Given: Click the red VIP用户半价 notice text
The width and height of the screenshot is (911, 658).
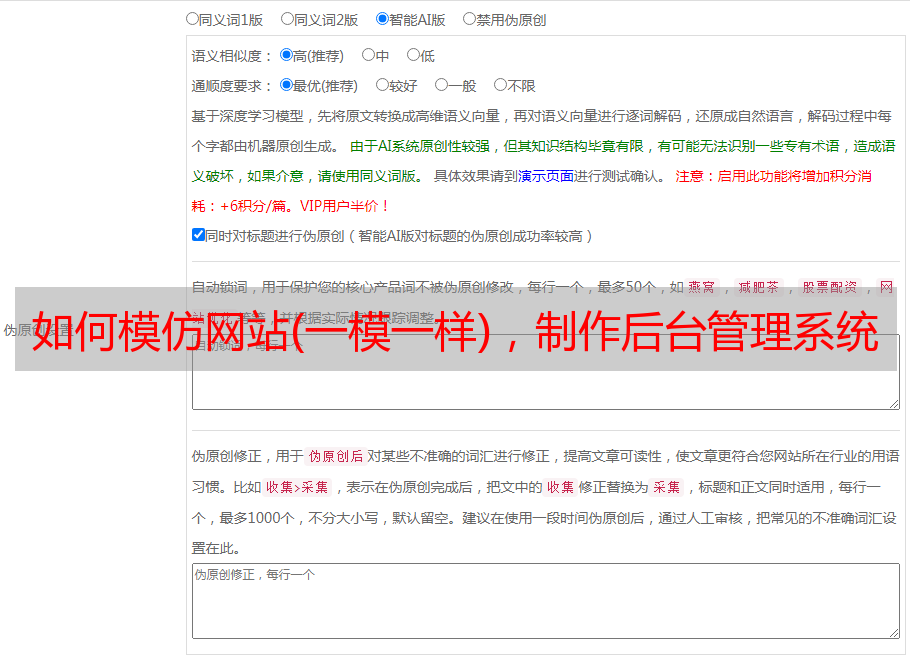Looking at the screenshot, I should pos(344,206).
